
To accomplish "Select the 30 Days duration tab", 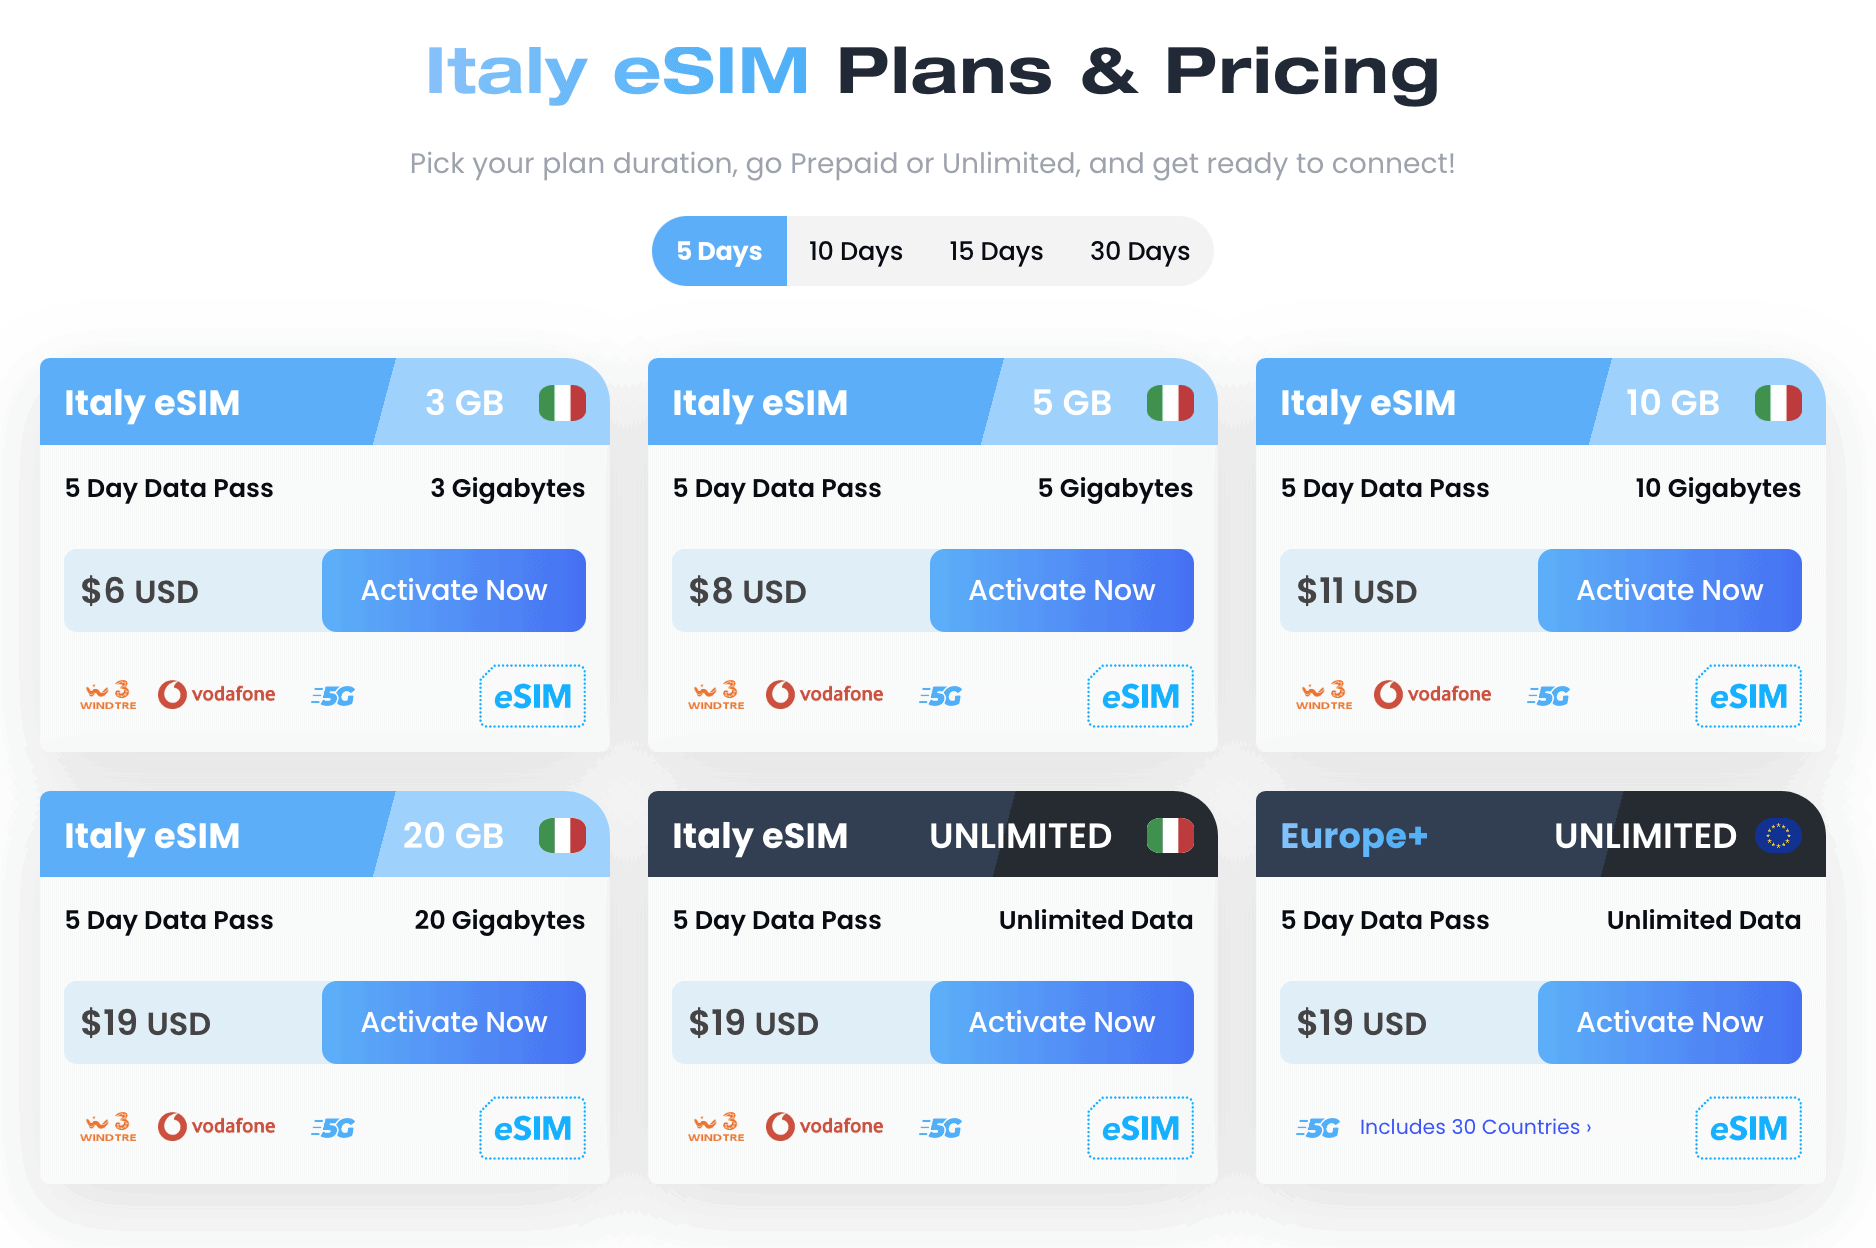I will click(1139, 251).
